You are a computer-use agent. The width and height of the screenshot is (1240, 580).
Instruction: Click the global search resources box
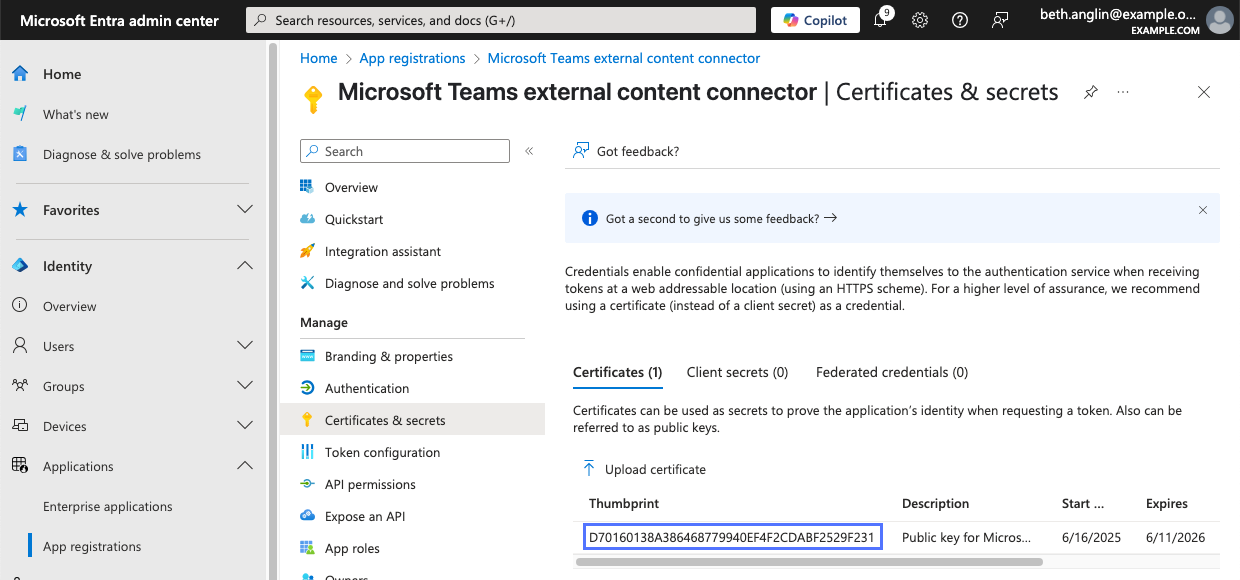[501, 20]
